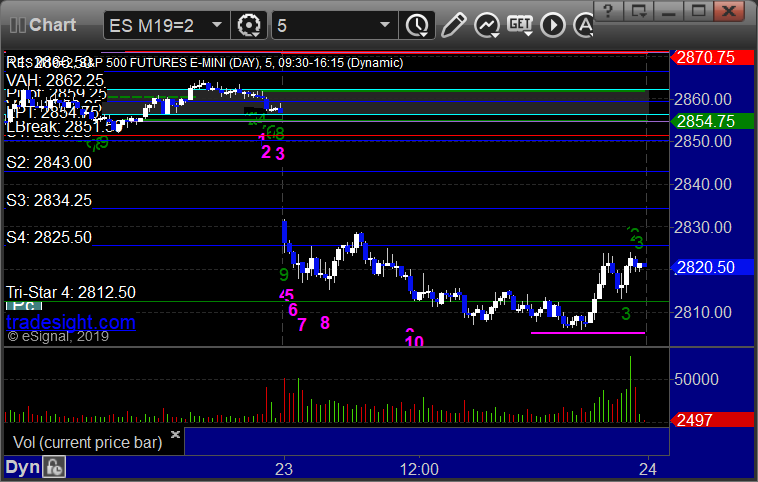The width and height of the screenshot is (758, 482).
Task: Expand the ES M19=2 symbol dropdown
Action: (217, 25)
